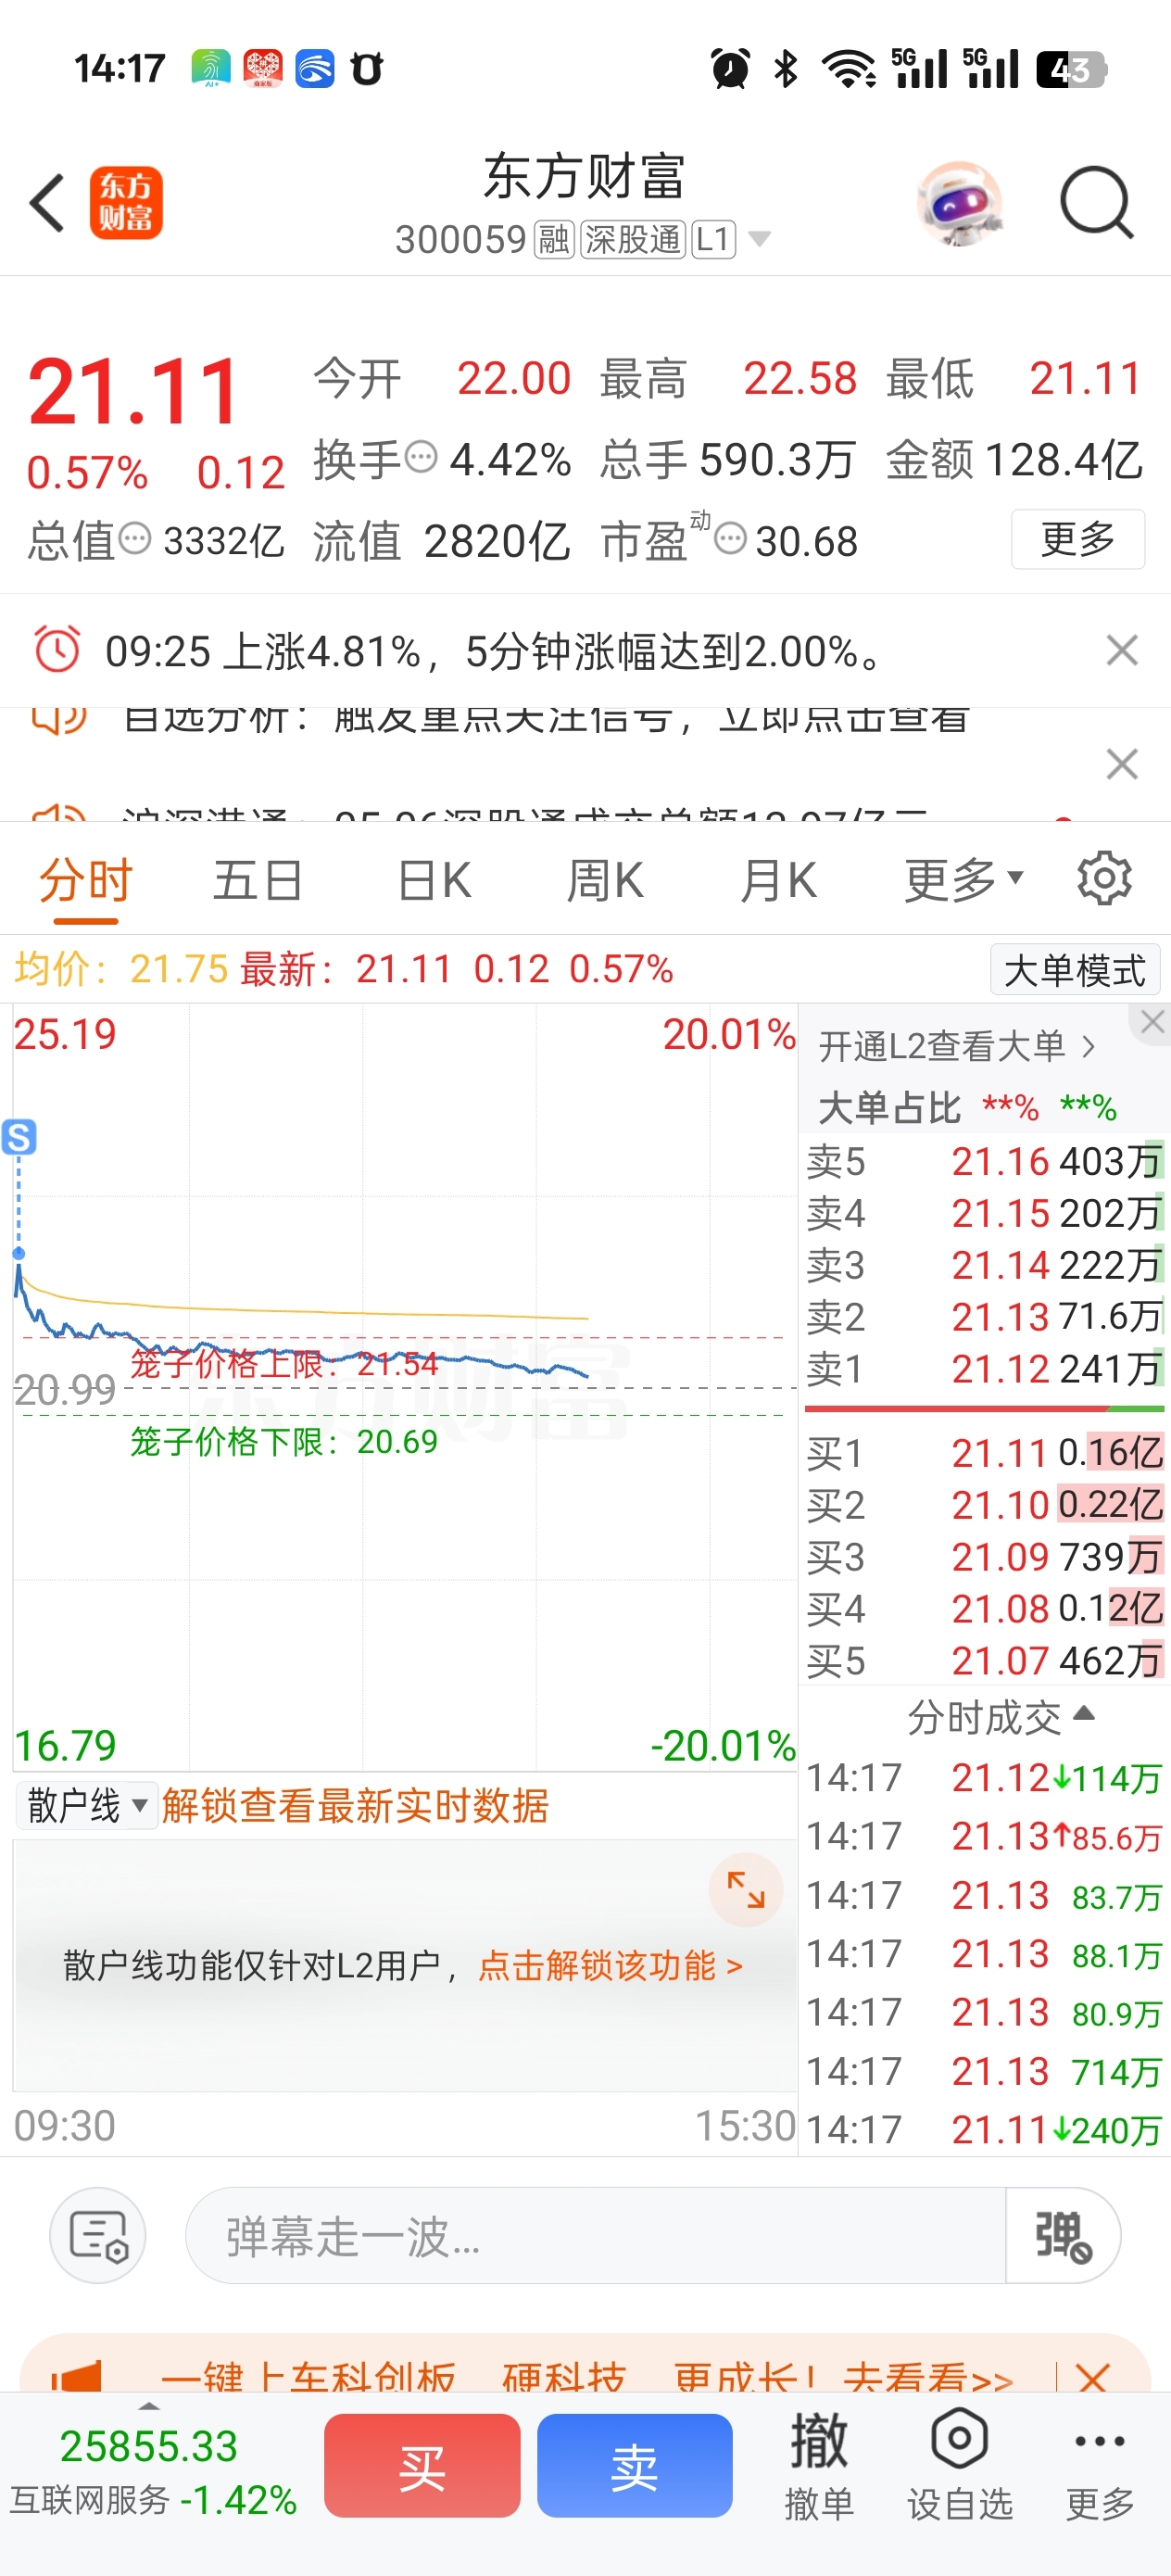
Task: Open chart settings gear icon
Action: 1104,879
